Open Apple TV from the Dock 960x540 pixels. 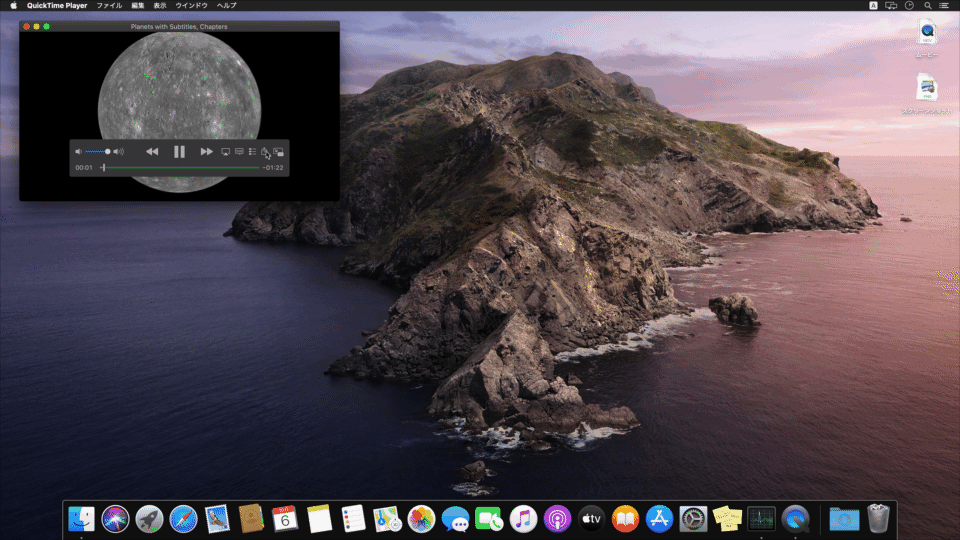pyautogui.click(x=591, y=519)
